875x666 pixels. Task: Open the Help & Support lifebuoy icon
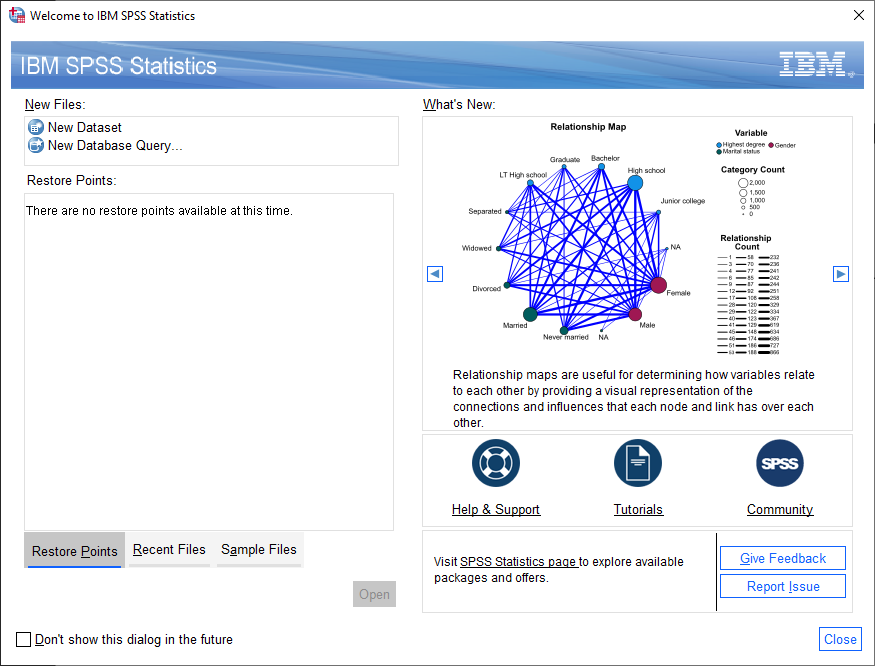click(496, 463)
